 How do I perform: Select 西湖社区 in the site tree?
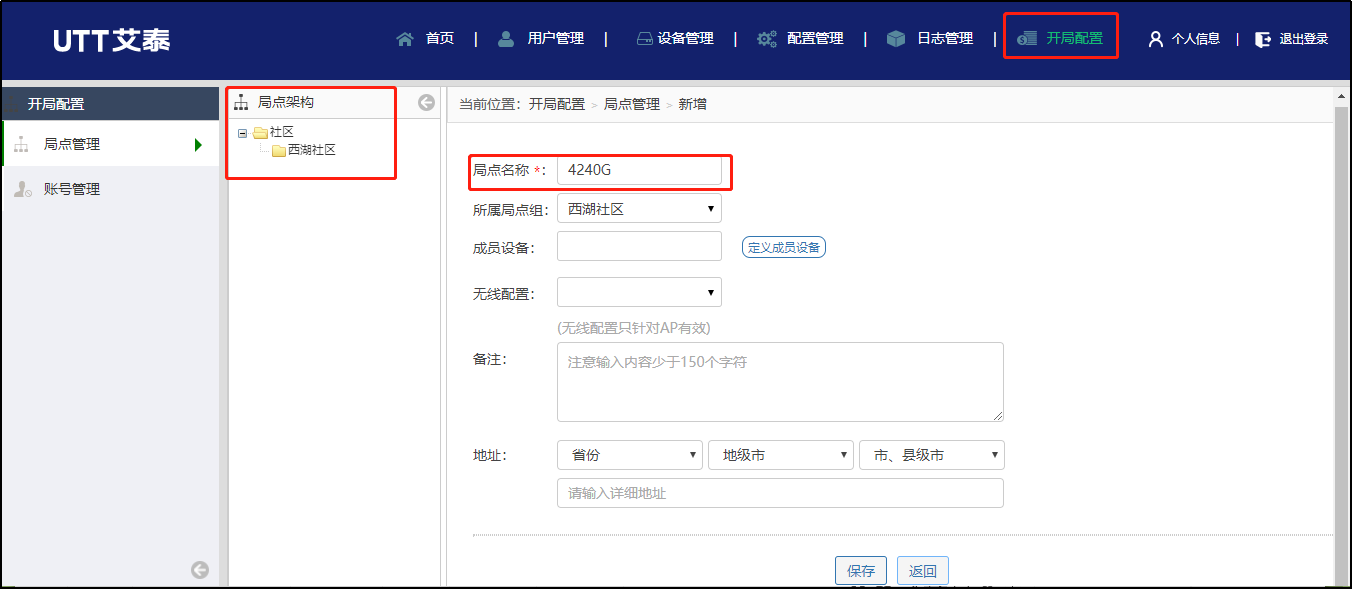click(x=312, y=150)
